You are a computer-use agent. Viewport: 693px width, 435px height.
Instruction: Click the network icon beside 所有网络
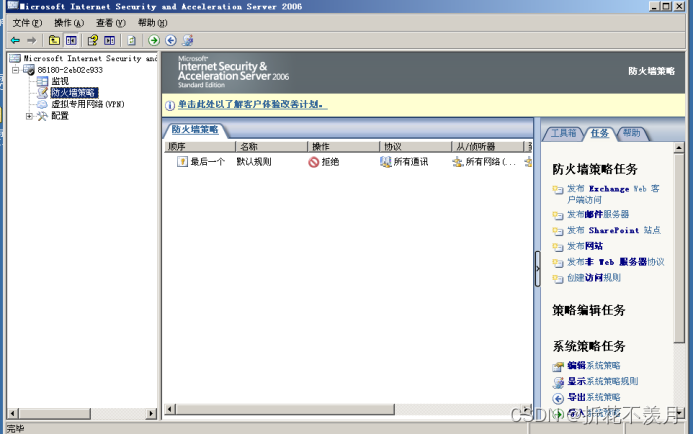coord(458,162)
